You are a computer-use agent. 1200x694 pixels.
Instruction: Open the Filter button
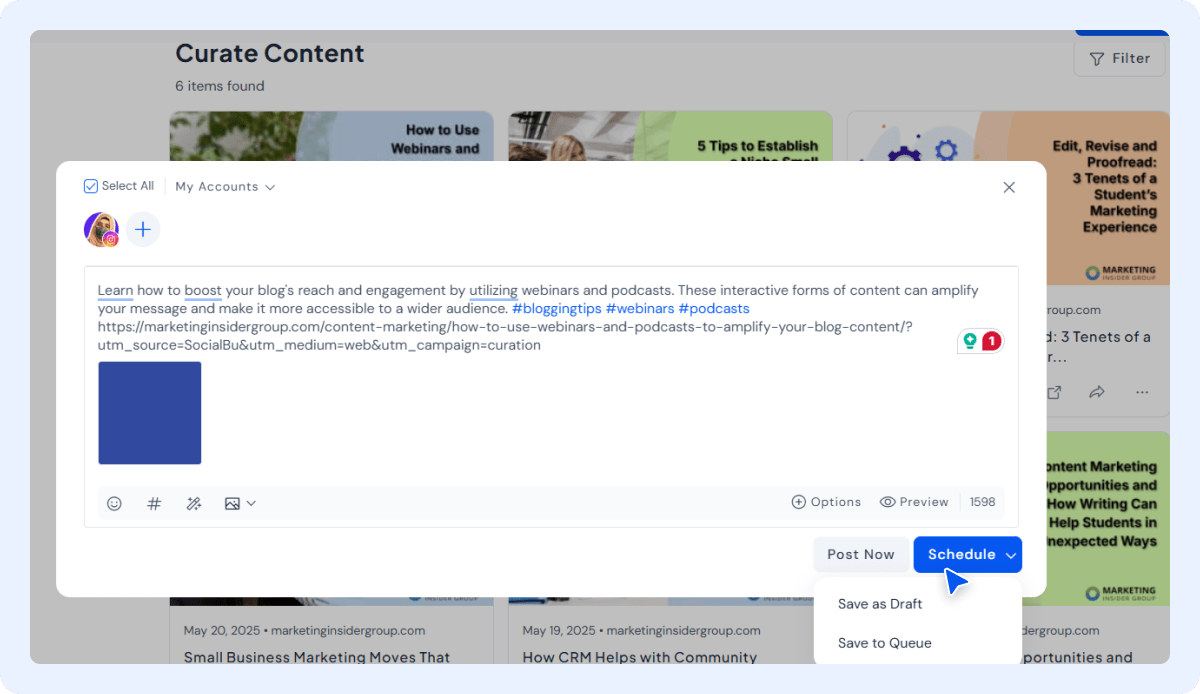coord(1120,58)
